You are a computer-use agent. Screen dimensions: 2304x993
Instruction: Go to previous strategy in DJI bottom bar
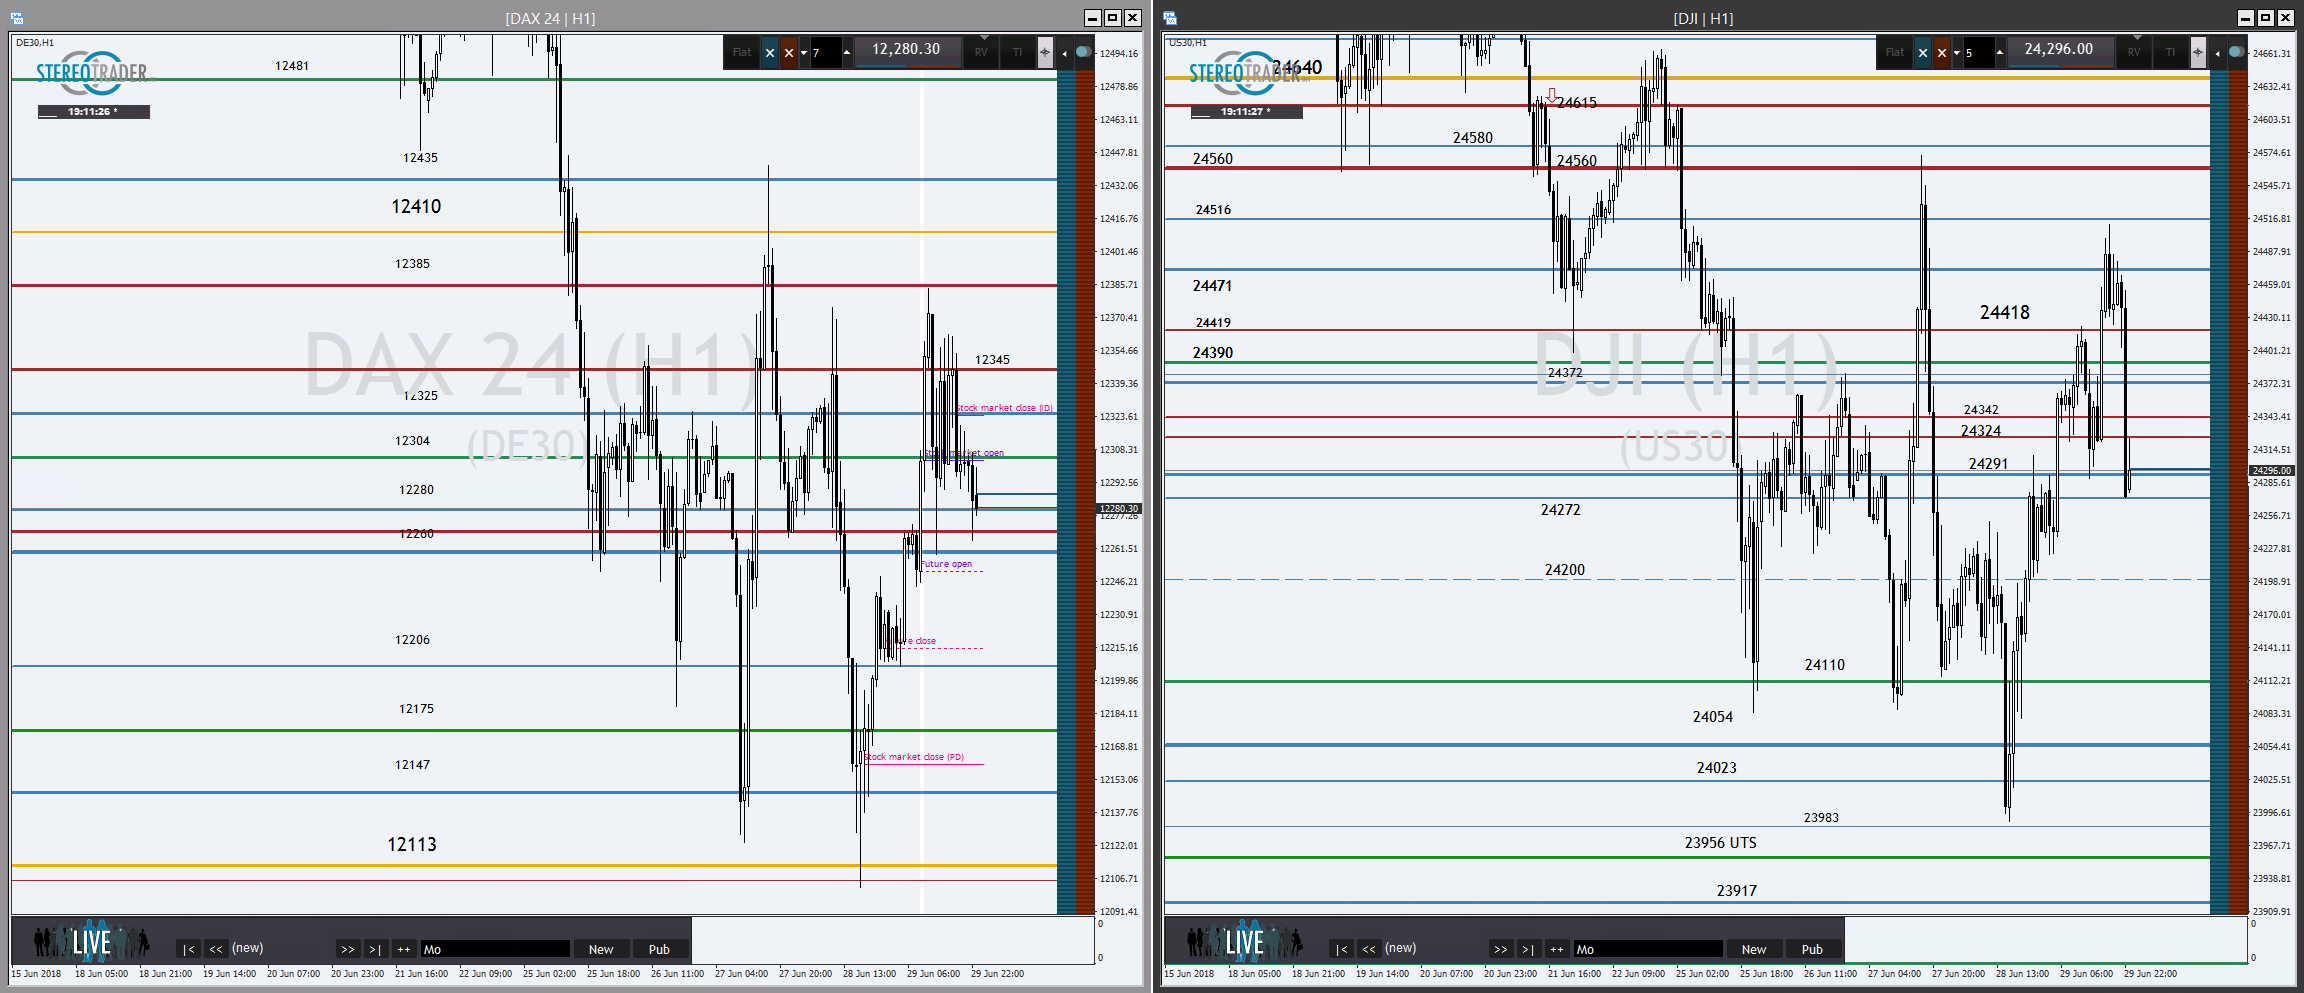[1369, 949]
